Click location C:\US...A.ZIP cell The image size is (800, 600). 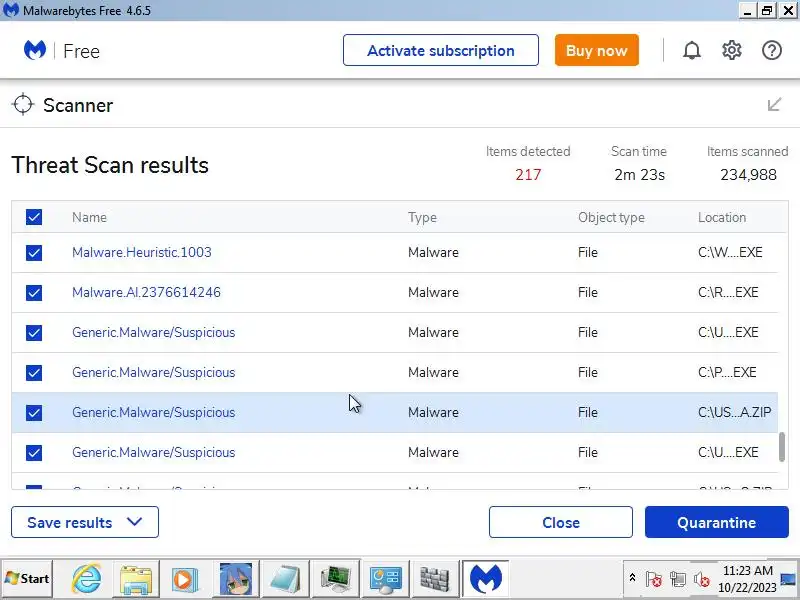(735, 412)
